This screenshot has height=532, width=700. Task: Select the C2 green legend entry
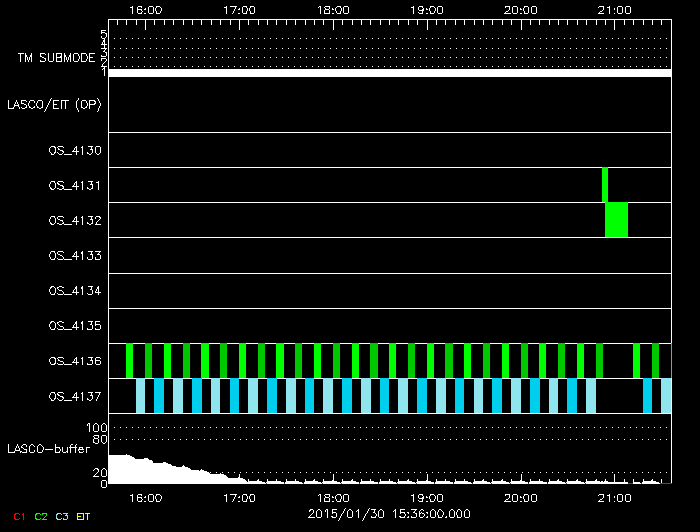point(40,516)
